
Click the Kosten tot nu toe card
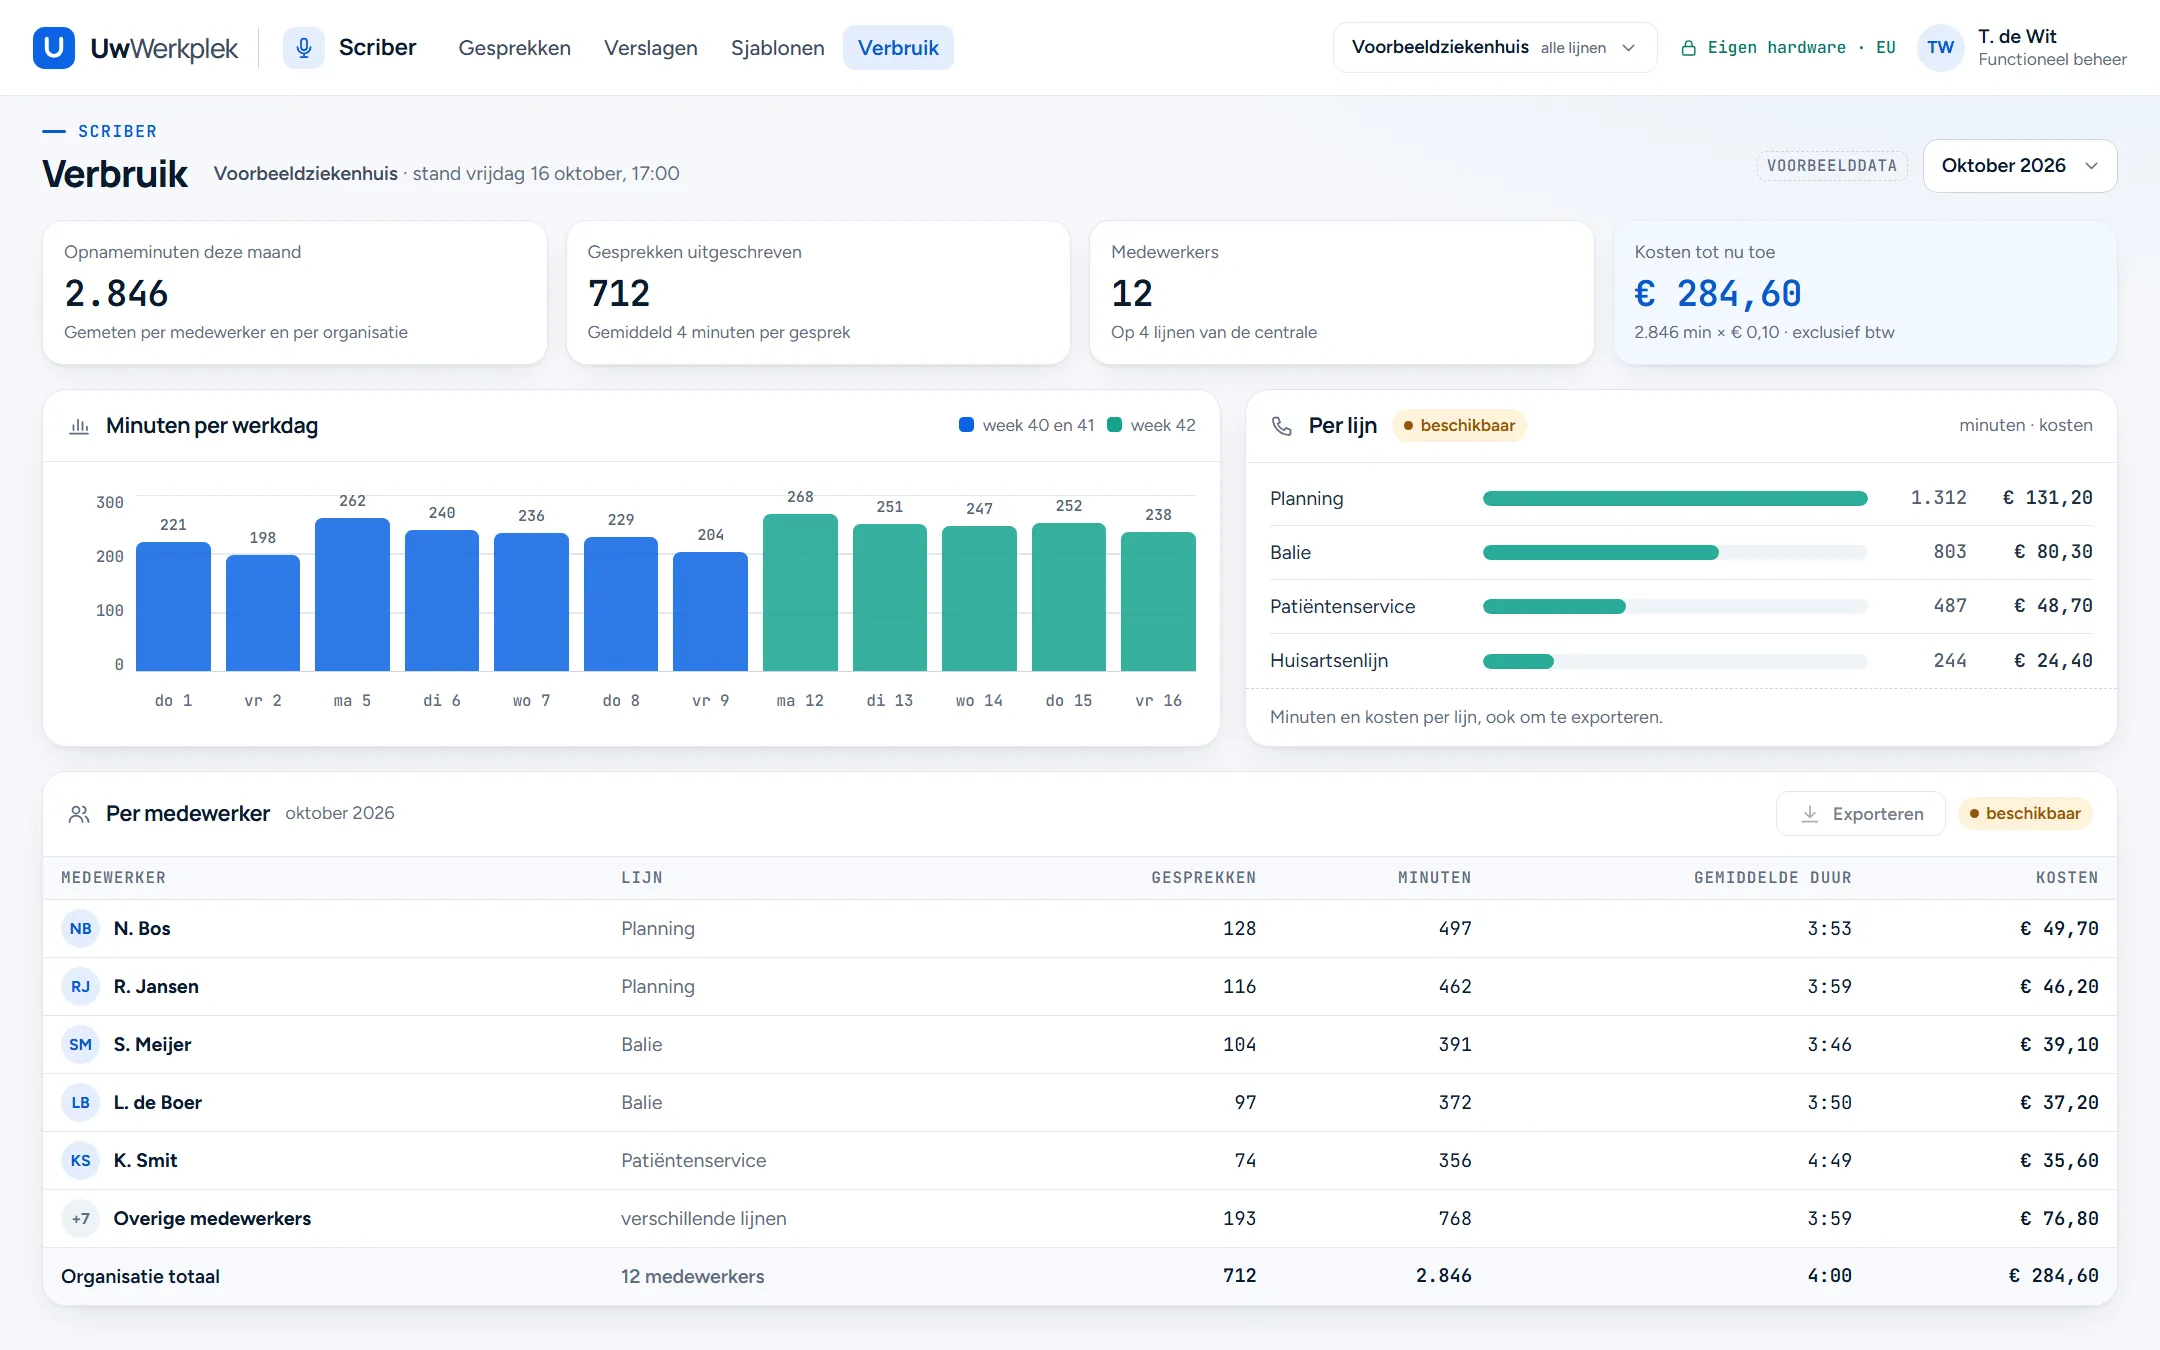pos(1865,293)
